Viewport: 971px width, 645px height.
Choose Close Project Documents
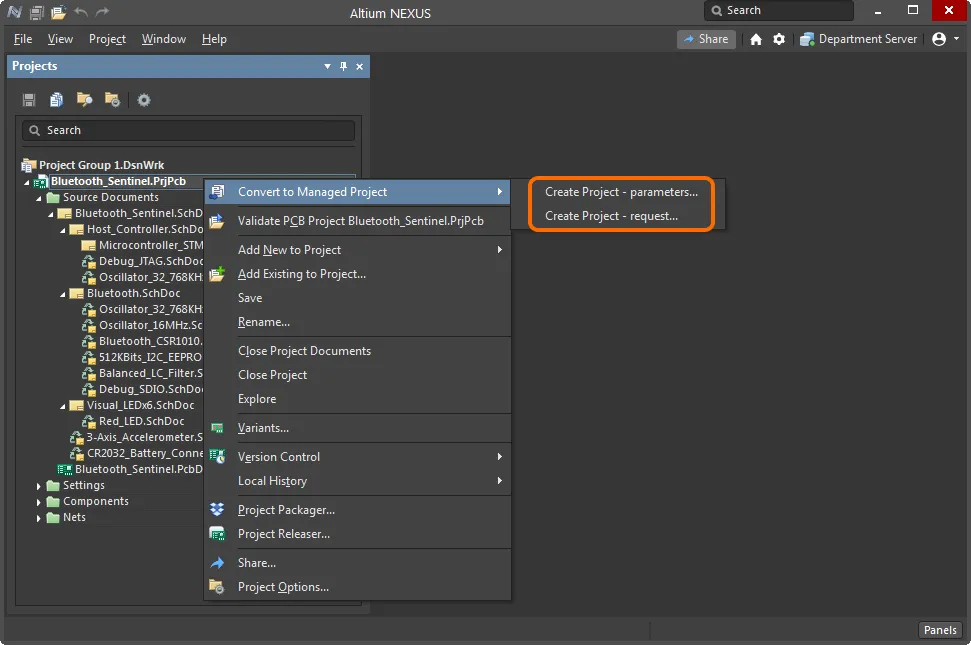click(x=357, y=351)
